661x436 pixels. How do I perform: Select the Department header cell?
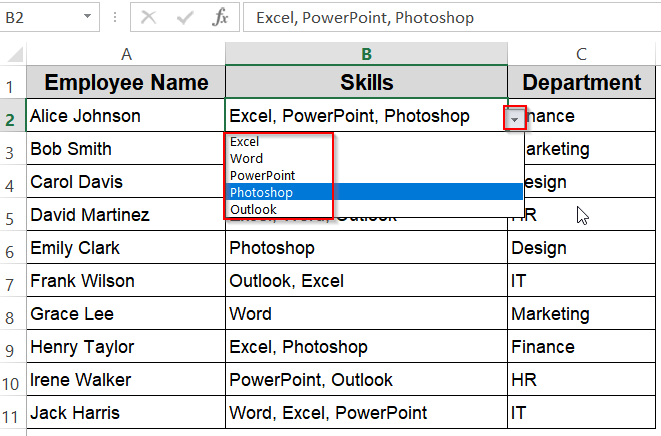581,83
